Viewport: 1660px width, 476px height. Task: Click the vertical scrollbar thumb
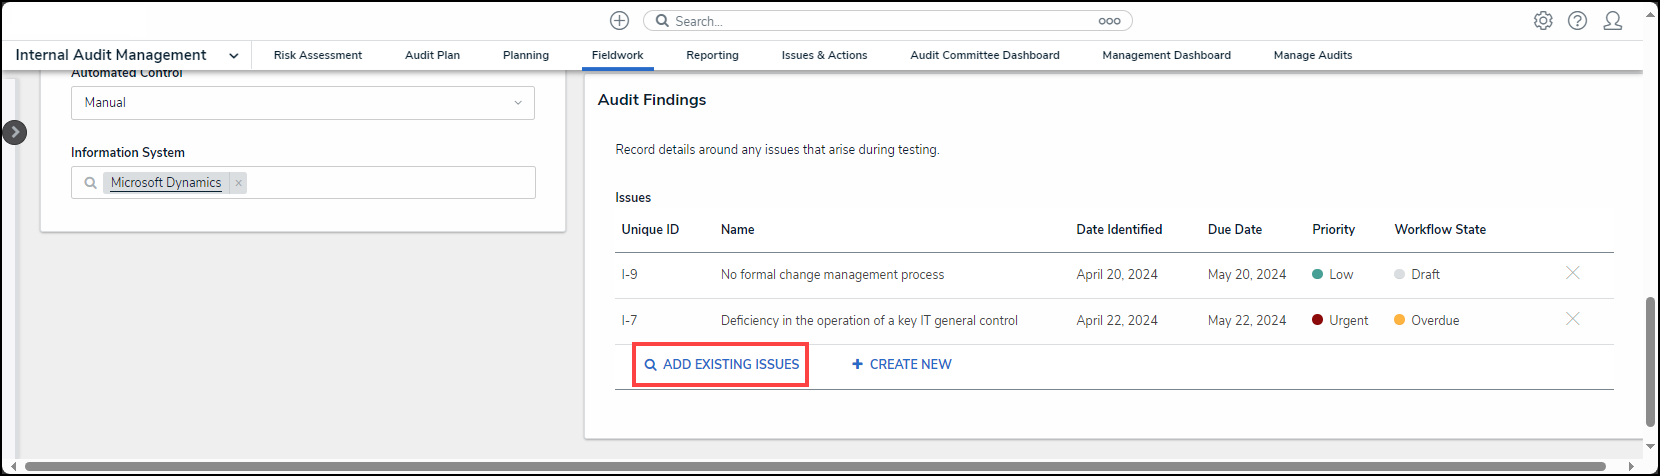(x=1650, y=360)
